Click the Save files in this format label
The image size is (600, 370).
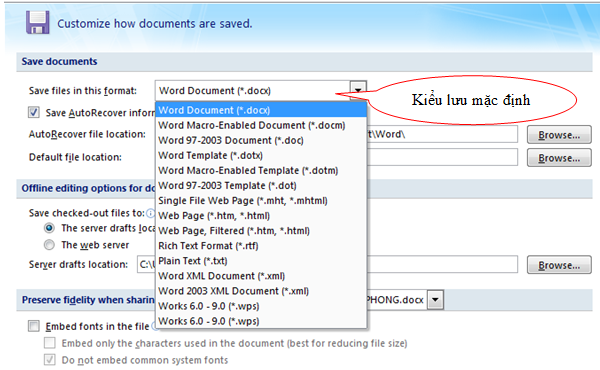pyautogui.click(x=83, y=91)
